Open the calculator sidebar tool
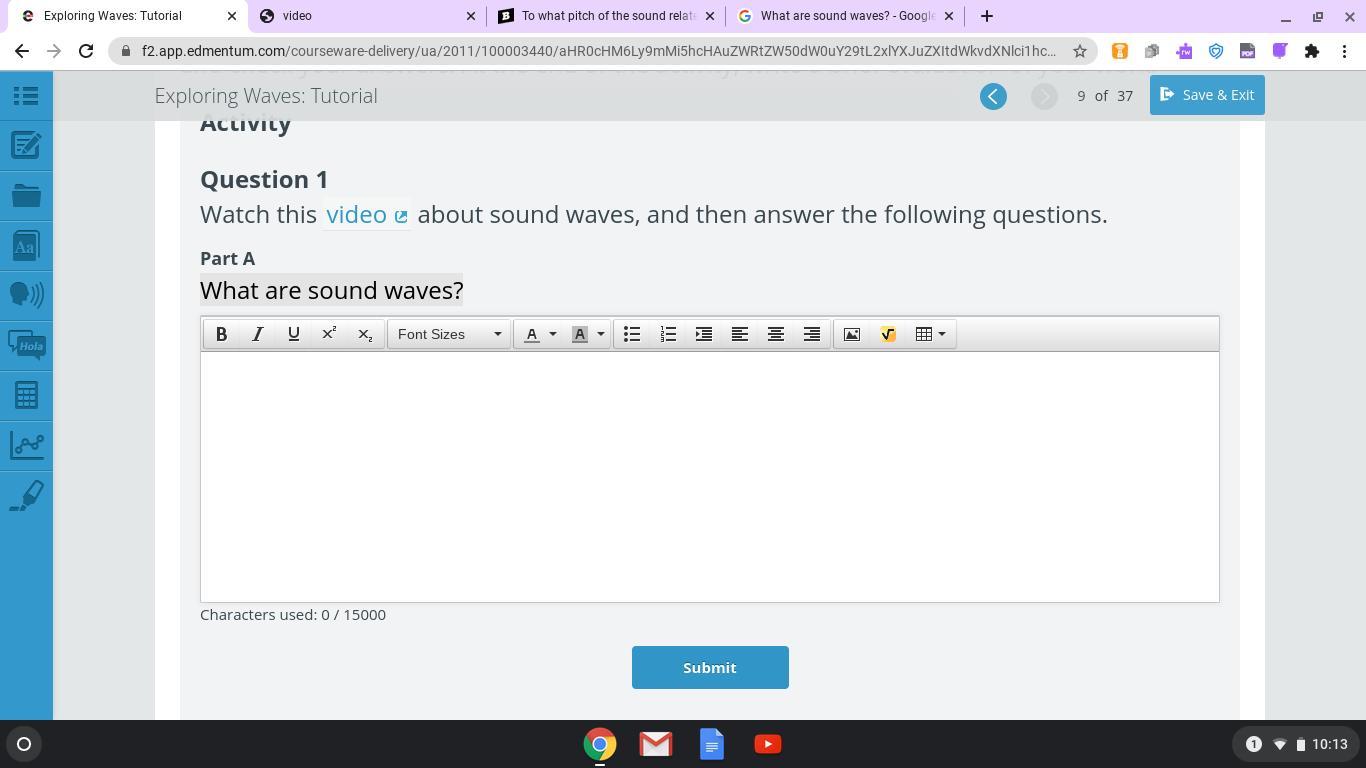Screen dimensions: 1366x768 tap(26, 395)
